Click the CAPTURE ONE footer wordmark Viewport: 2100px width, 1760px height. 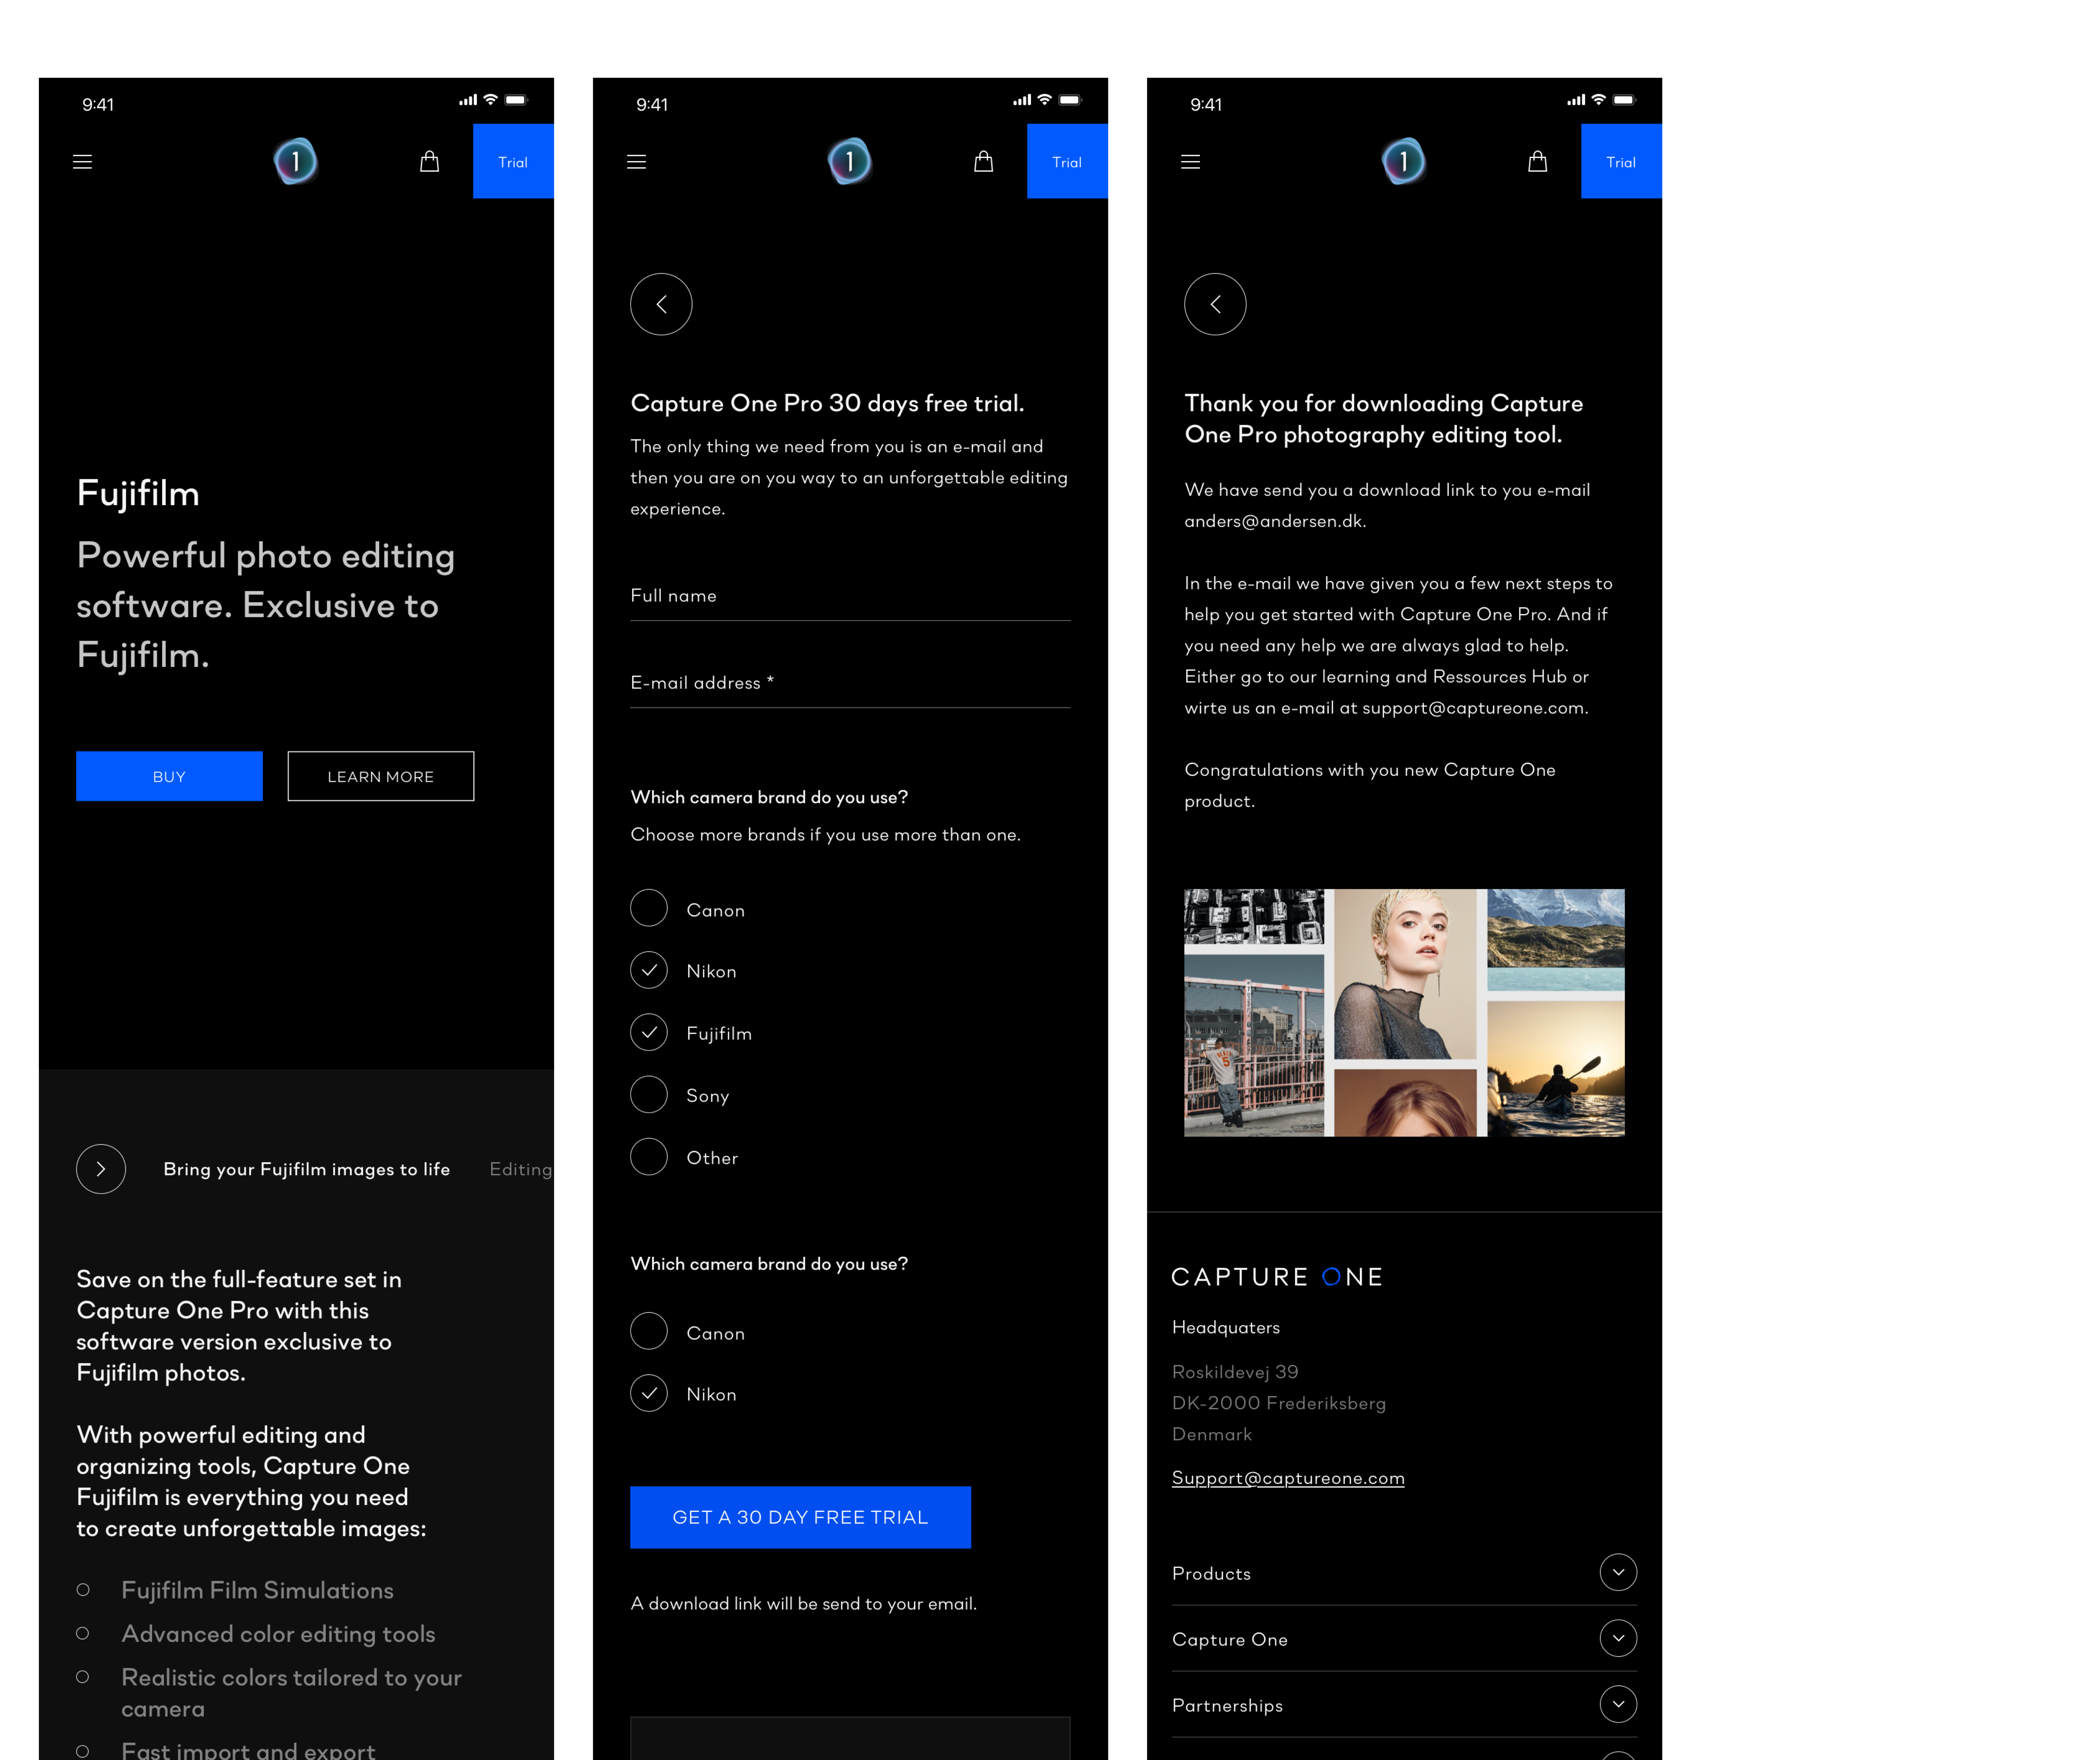click(1277, 1277)
